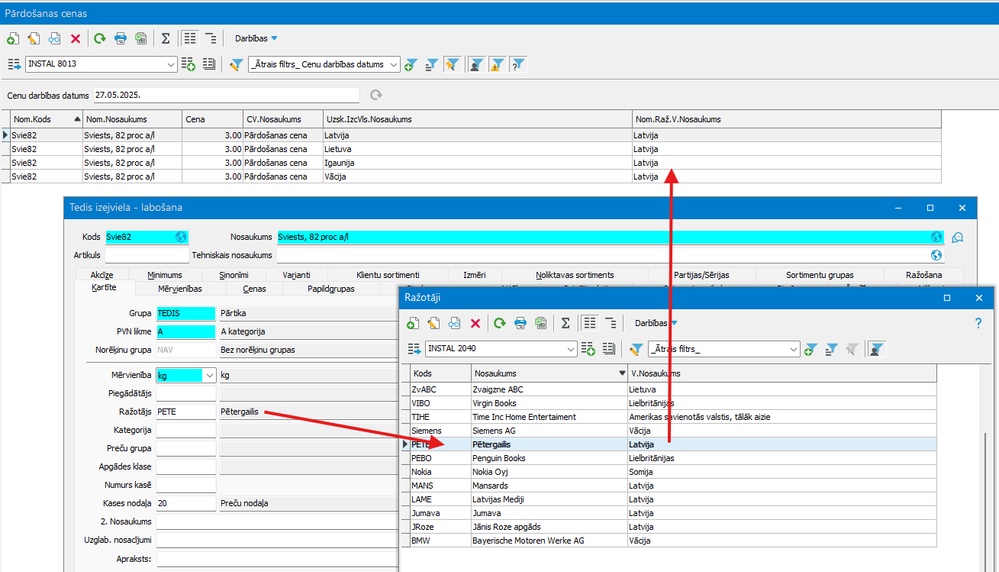Click the Artikuls input field
The image size is (999, 572).
[147, 255]
